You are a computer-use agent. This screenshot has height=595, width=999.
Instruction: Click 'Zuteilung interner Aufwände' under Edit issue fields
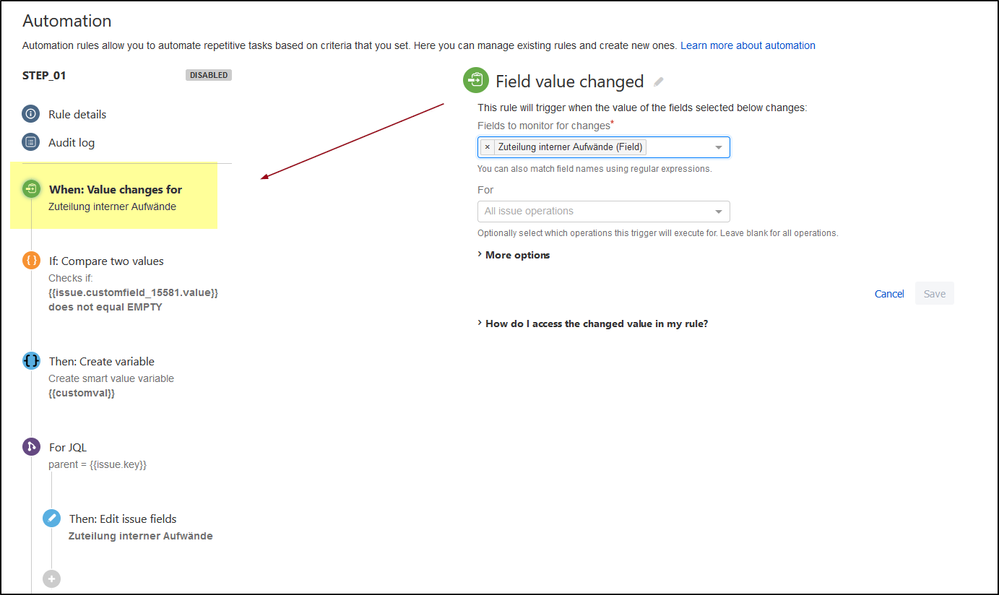141,536
